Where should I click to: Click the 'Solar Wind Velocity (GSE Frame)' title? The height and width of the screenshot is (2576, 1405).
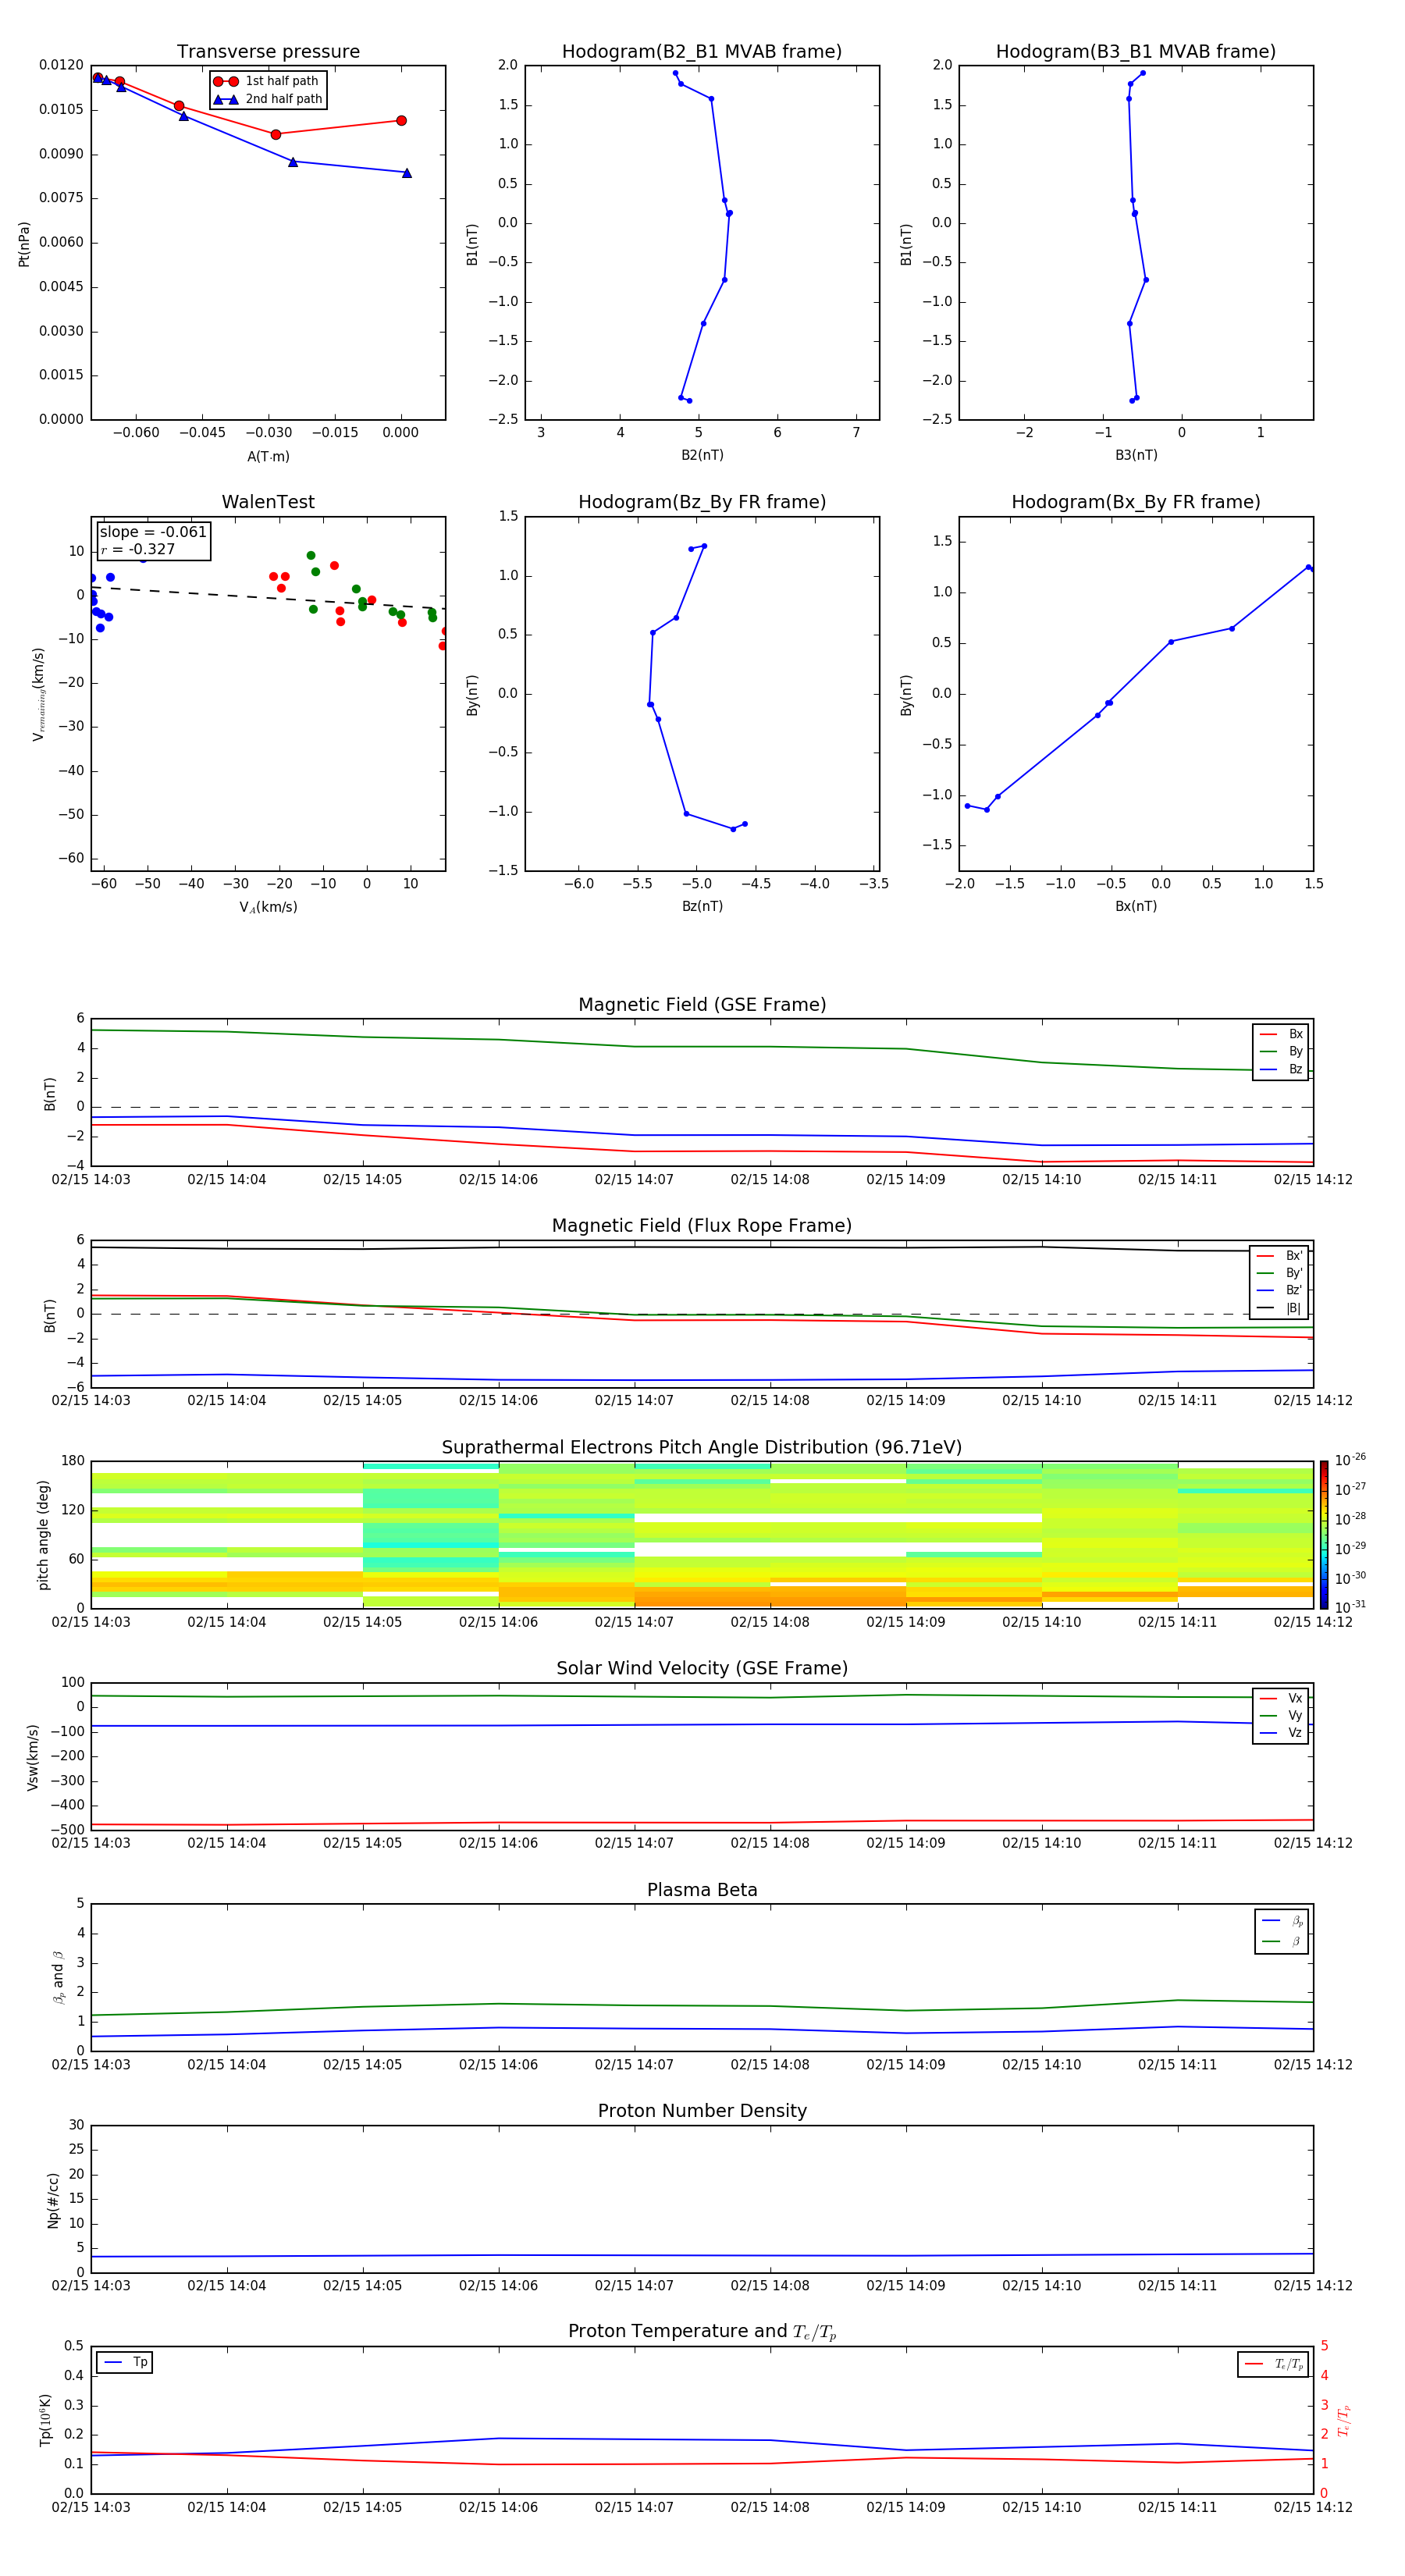click(702, 1668)
